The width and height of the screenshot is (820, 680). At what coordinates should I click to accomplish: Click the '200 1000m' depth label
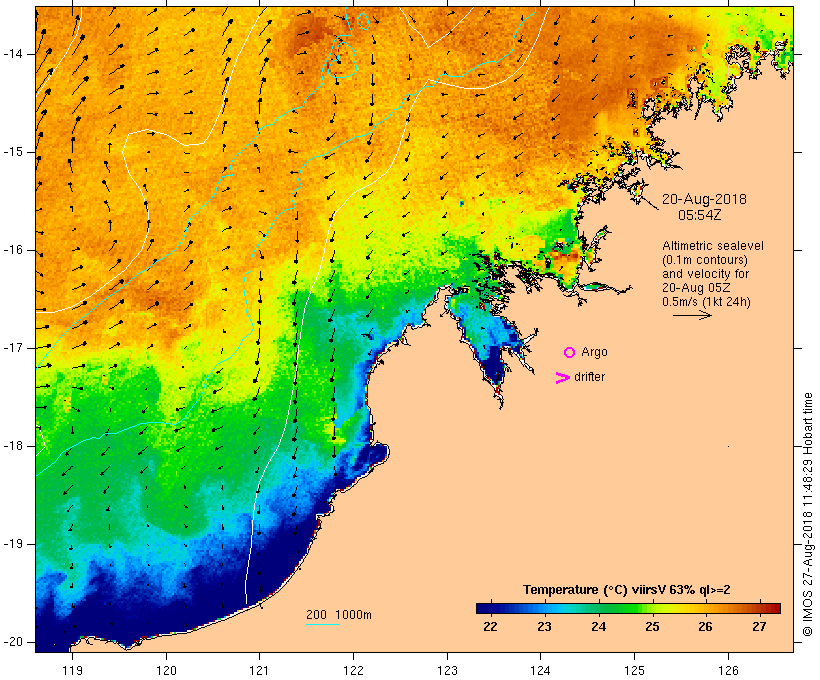[339, 615]
